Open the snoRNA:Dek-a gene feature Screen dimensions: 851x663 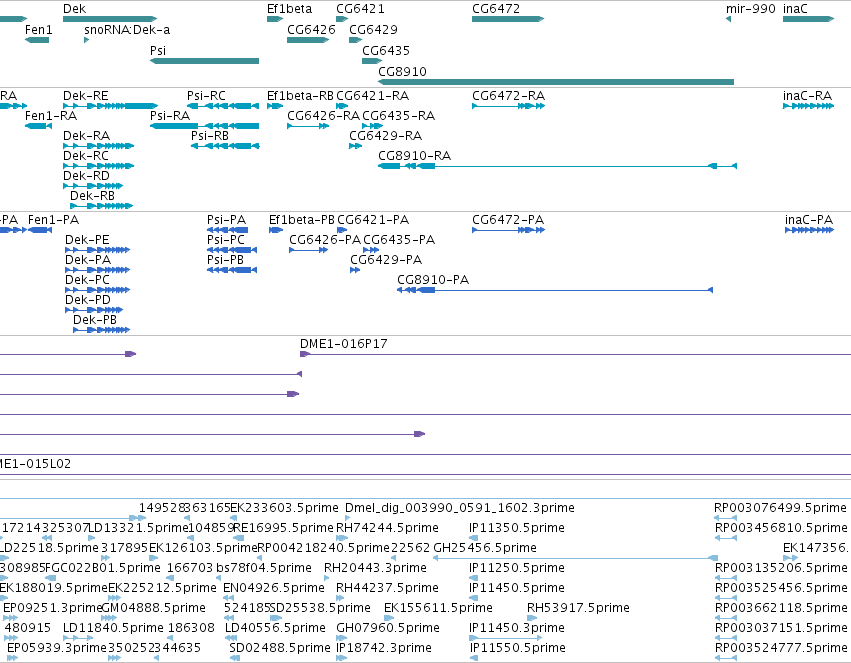87,40
